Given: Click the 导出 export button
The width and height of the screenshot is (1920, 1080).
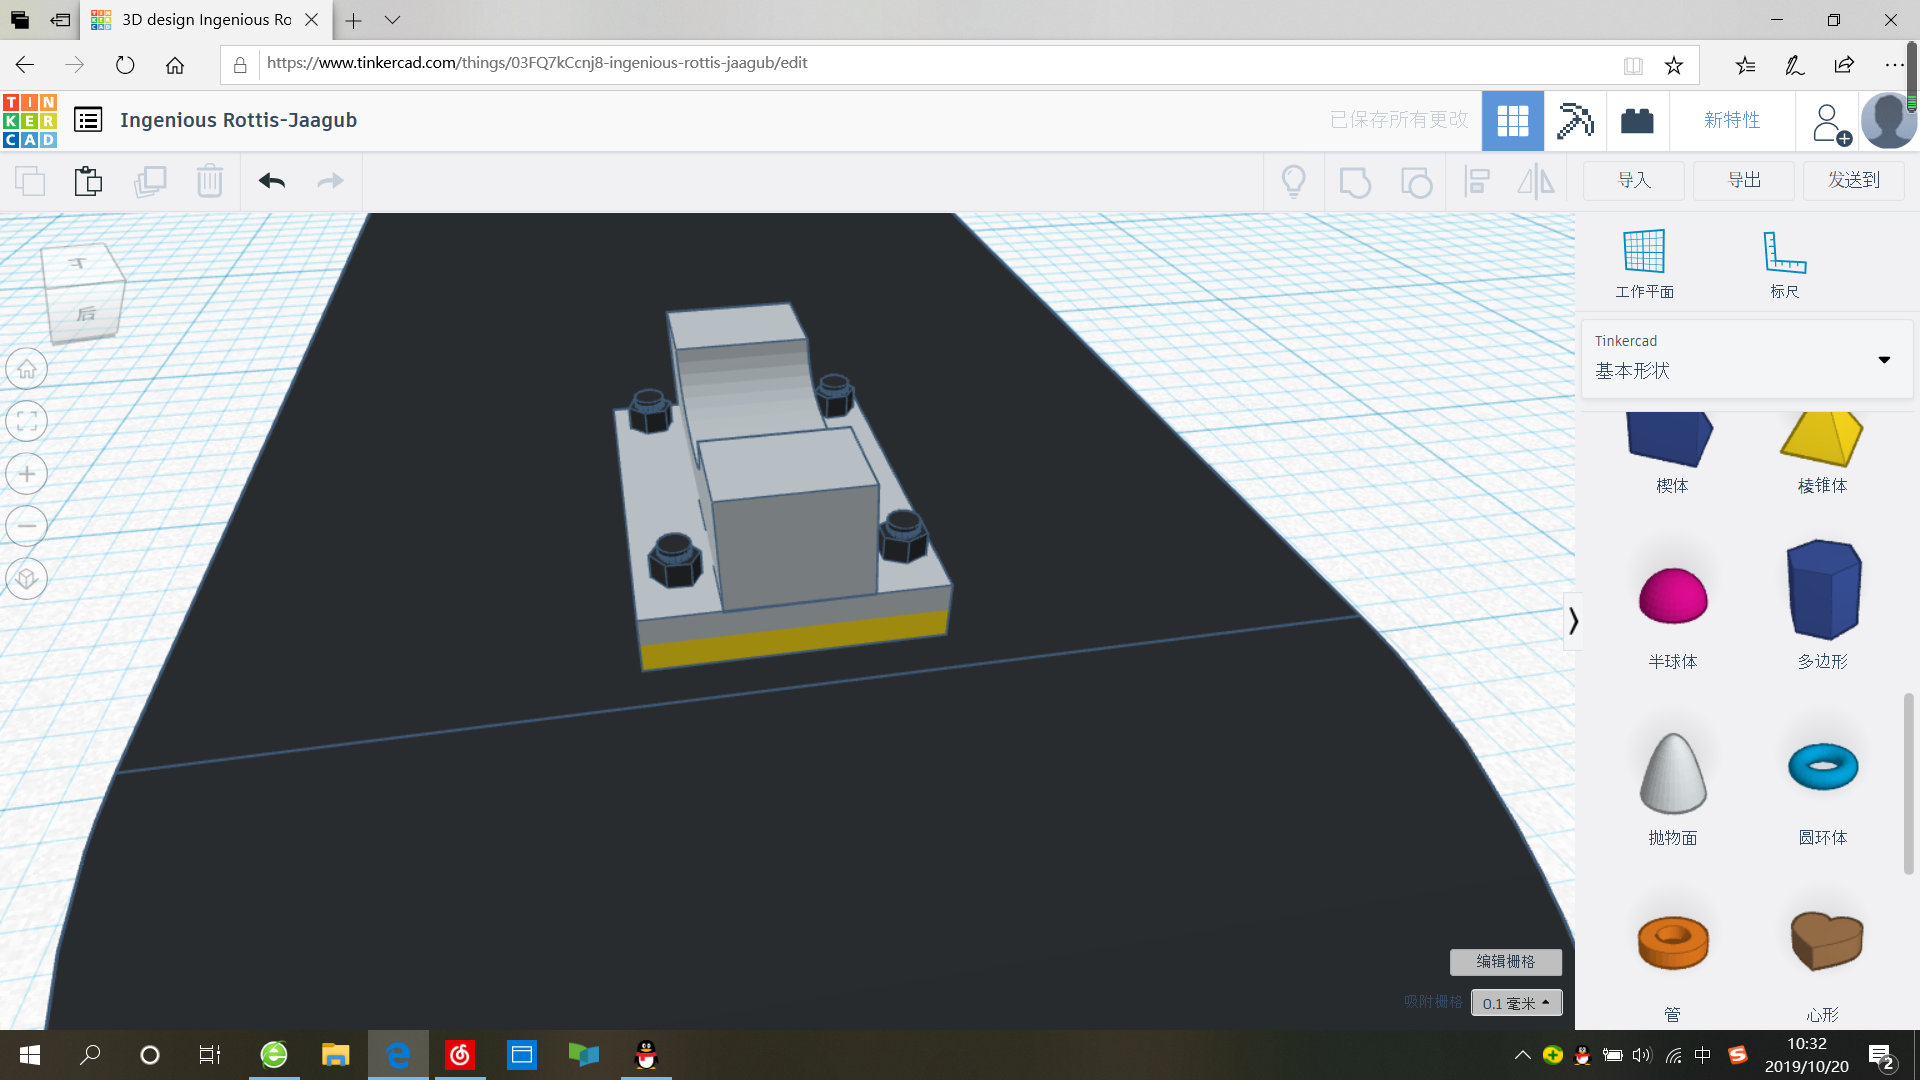Looking at the screenshot, I should 1744,180.
